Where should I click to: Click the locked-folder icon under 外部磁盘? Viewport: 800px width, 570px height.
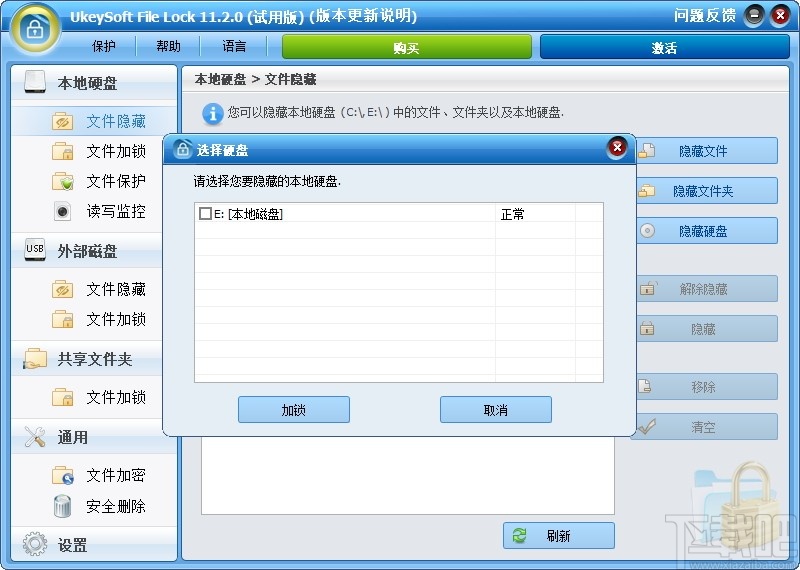pyautogui.click(x=62, y=319)
